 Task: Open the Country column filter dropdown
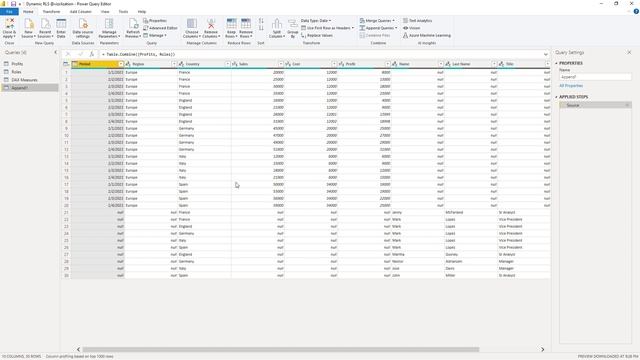(x=228, y=64)
